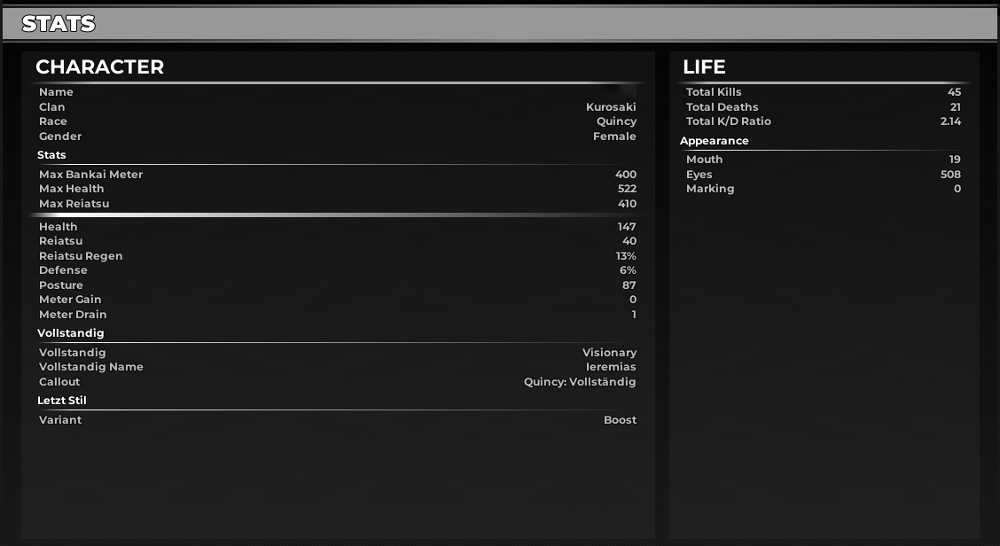Click the Total K/D Ratio label
This screenshot has height=546, width=1000.
point(728,121)
